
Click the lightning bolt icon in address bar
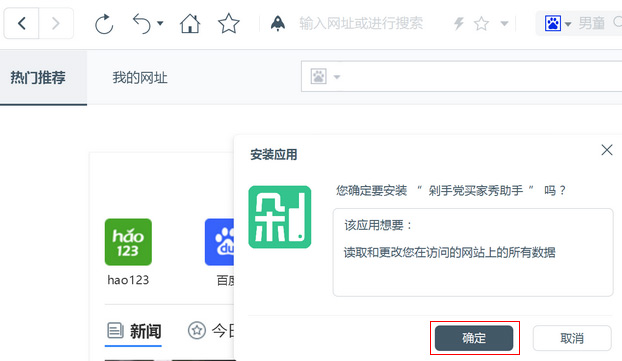[x=459, y=23]
